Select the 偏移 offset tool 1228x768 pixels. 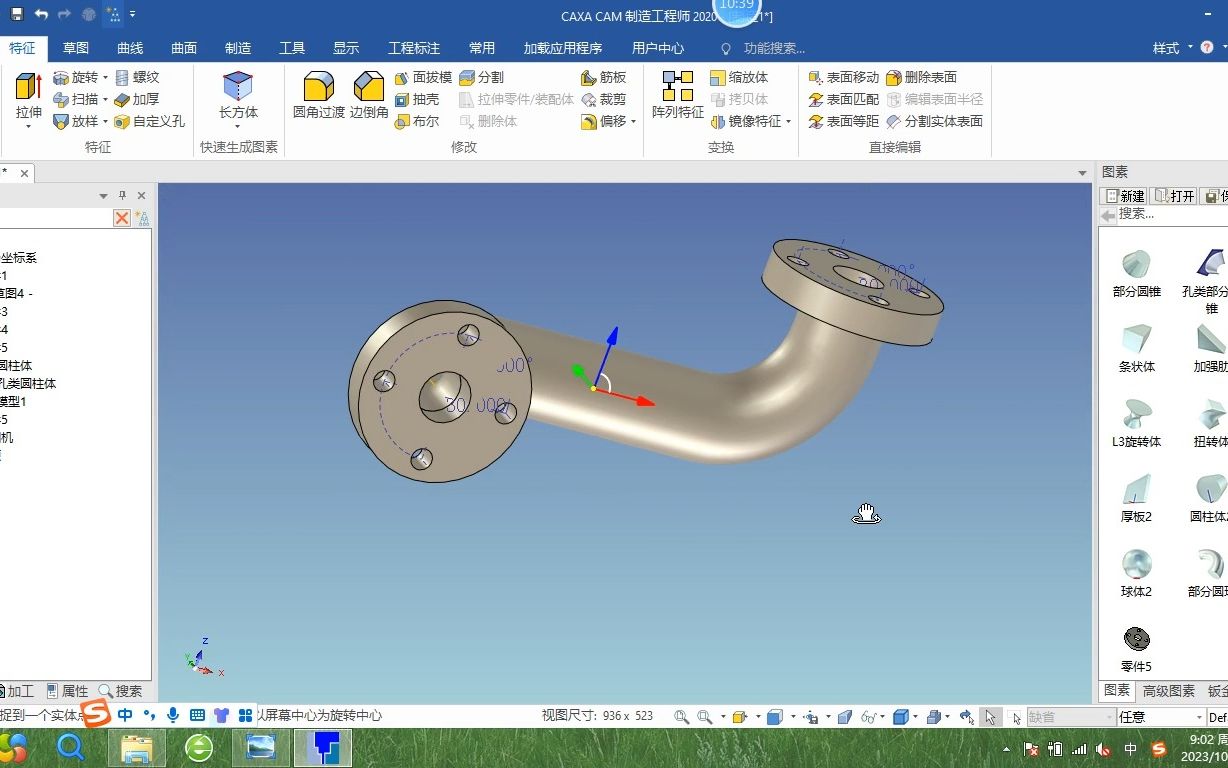[603, 121]
